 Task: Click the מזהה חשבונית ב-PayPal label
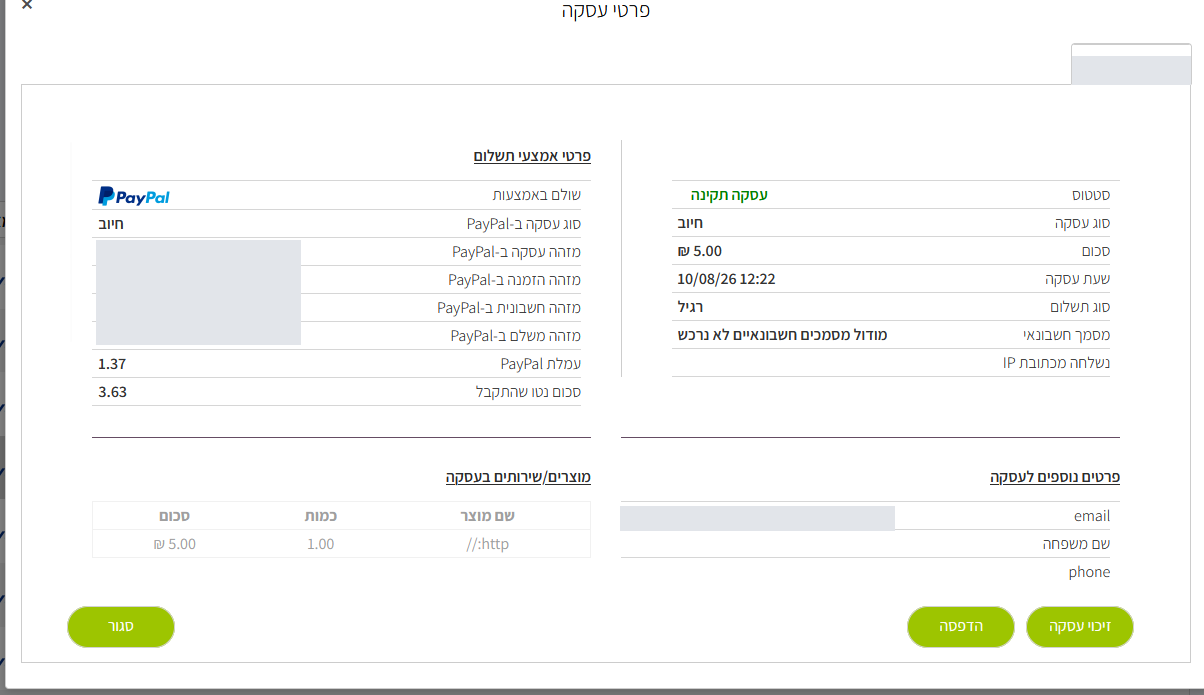pyautogui.click(x=509, y=308)
